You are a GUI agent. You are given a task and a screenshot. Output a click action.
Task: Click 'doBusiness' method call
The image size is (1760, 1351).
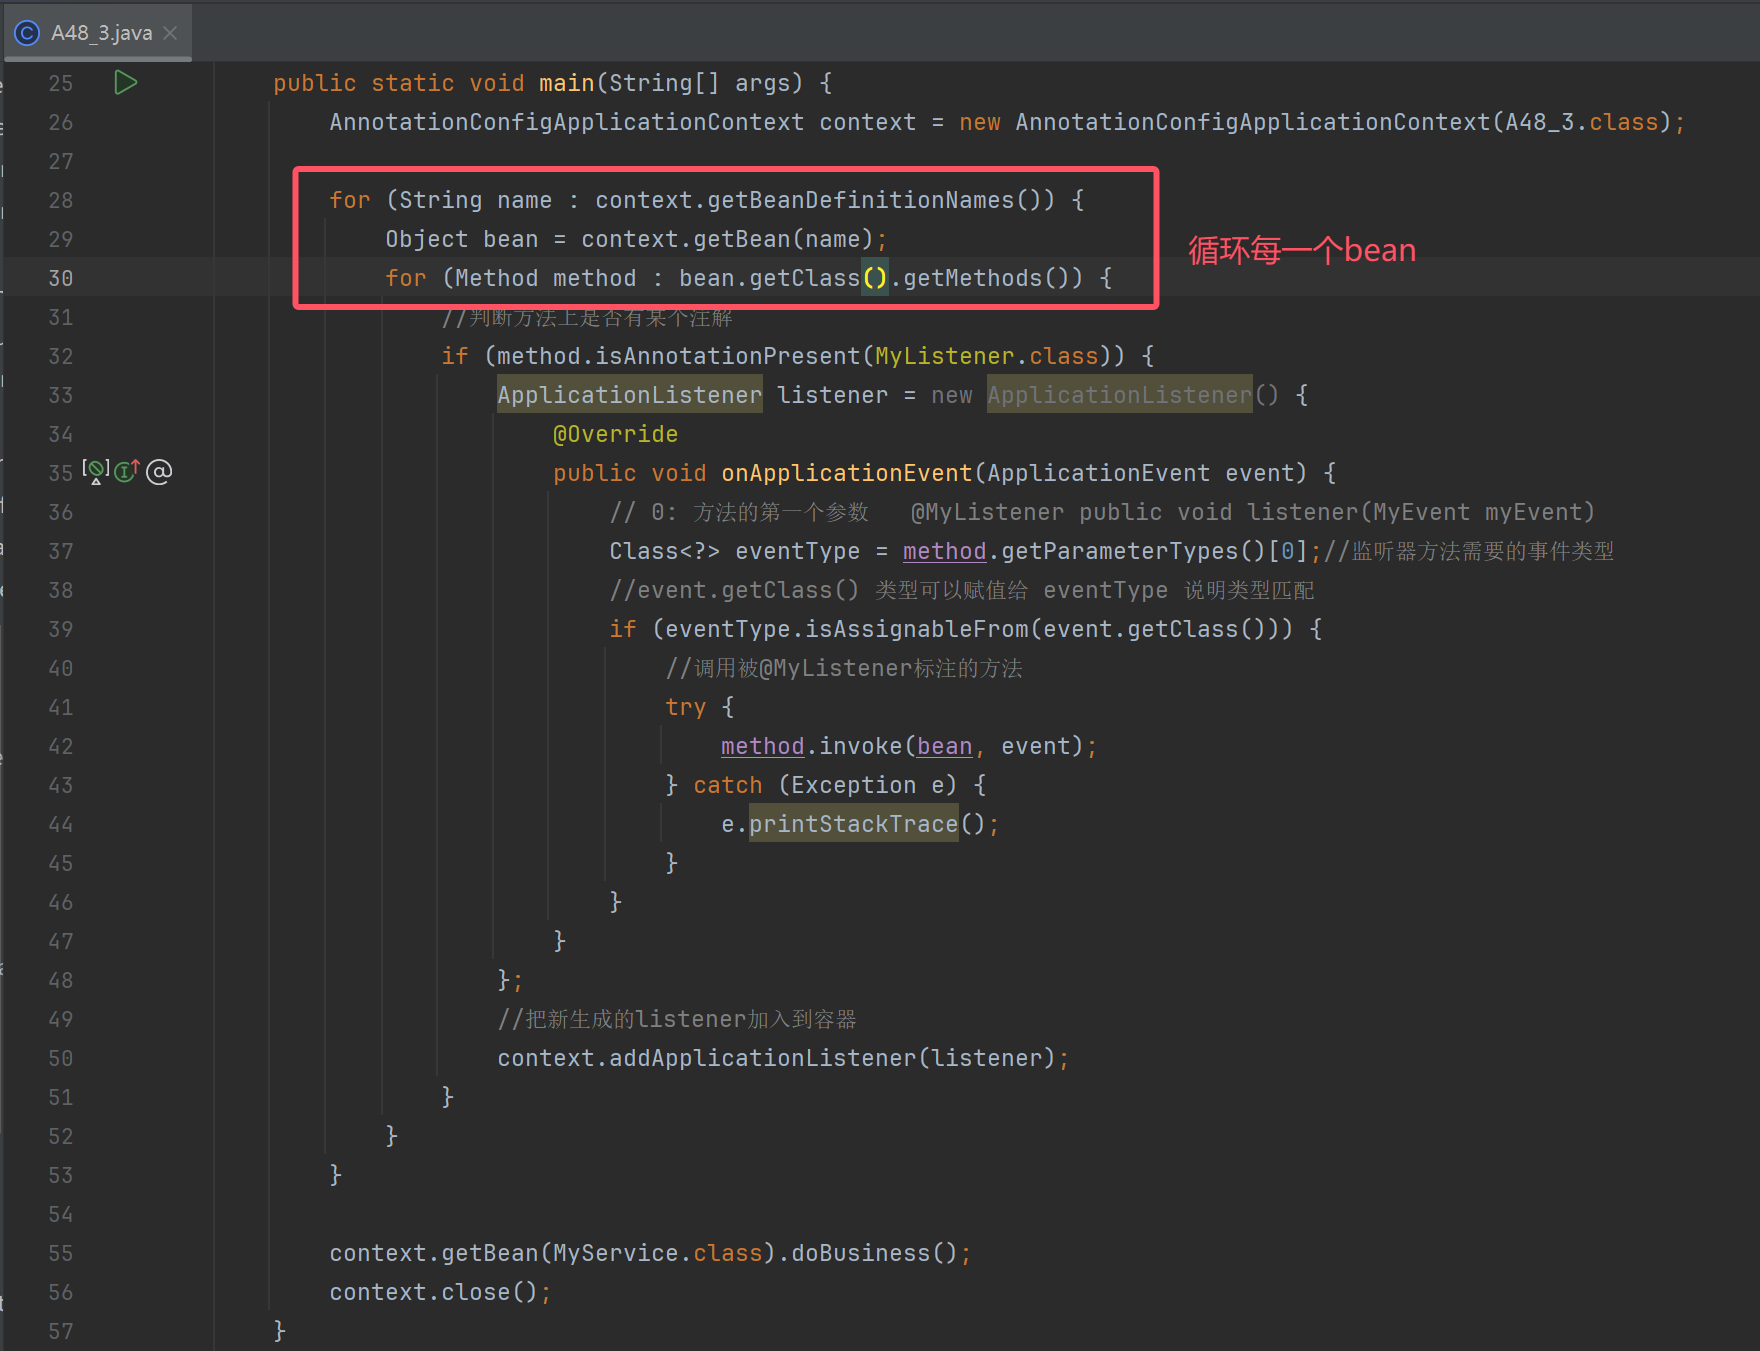861,1253
